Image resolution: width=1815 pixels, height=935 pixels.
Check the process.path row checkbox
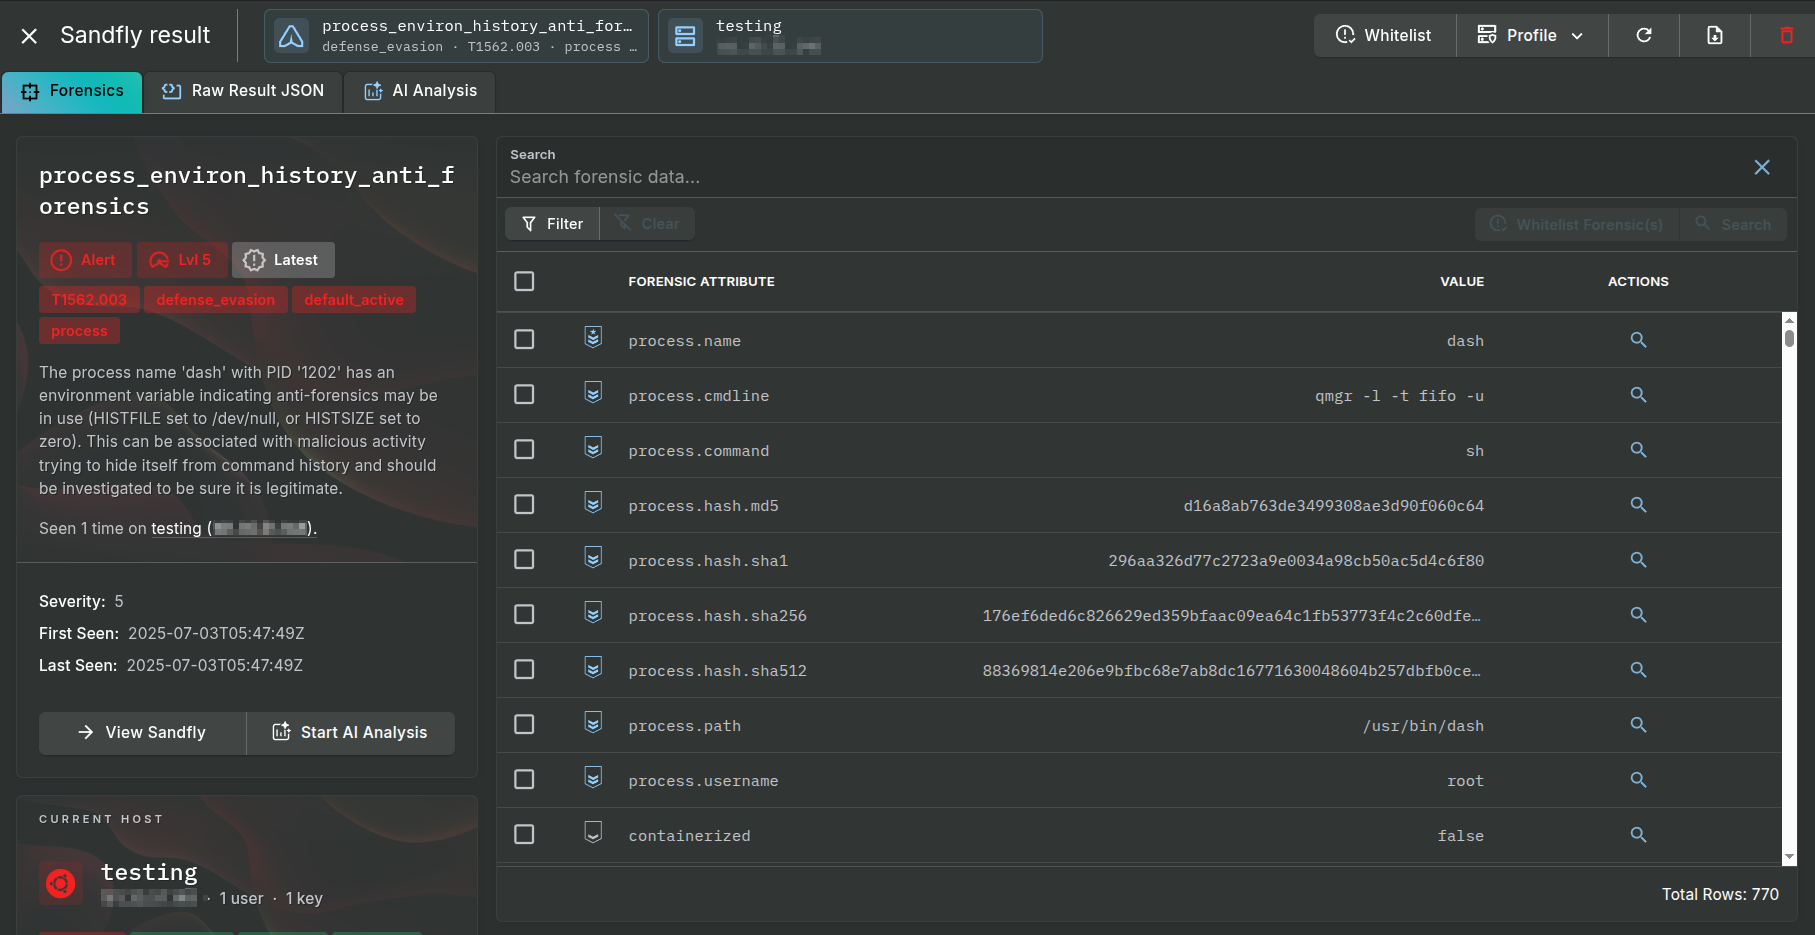click(524, 725)
